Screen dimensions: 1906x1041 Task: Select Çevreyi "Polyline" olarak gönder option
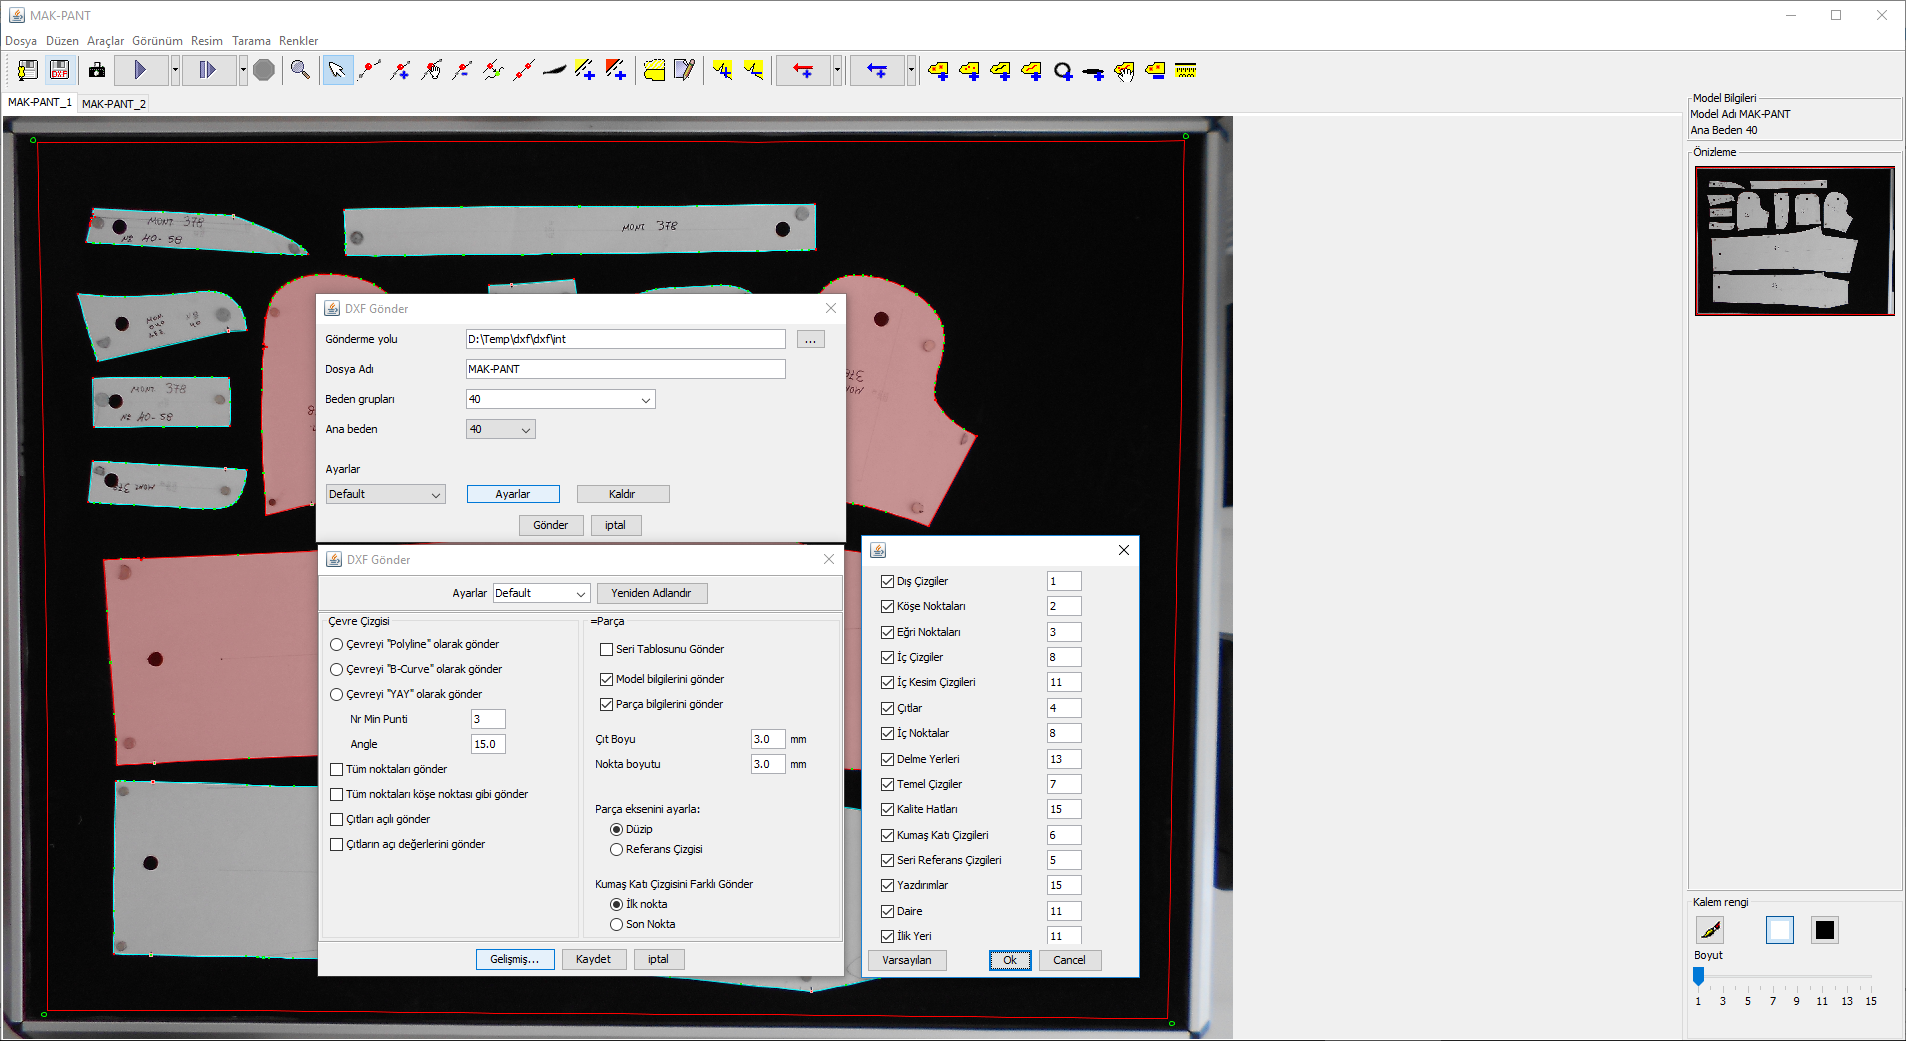pyautogui.click(x=337, y=645)
